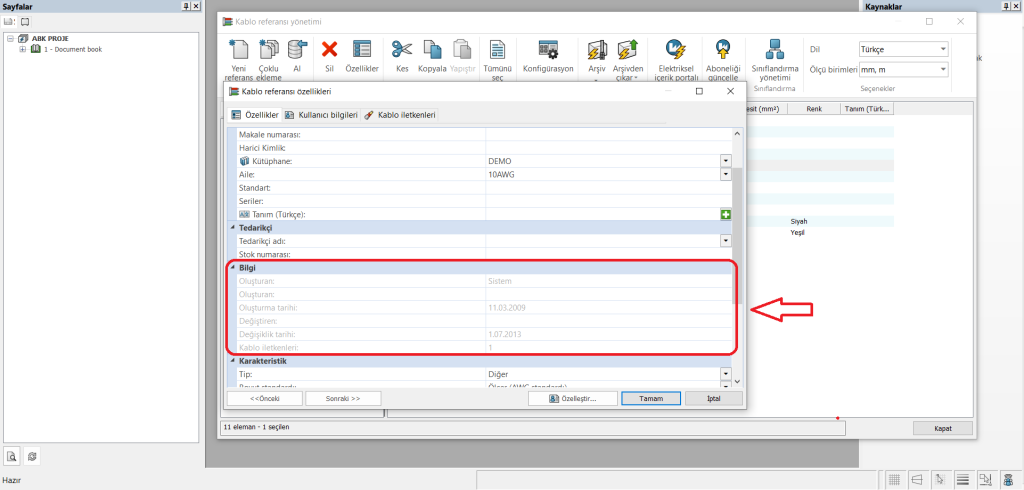Collapse the Bilgi section

pyautogui.click(x=233, y=268)
